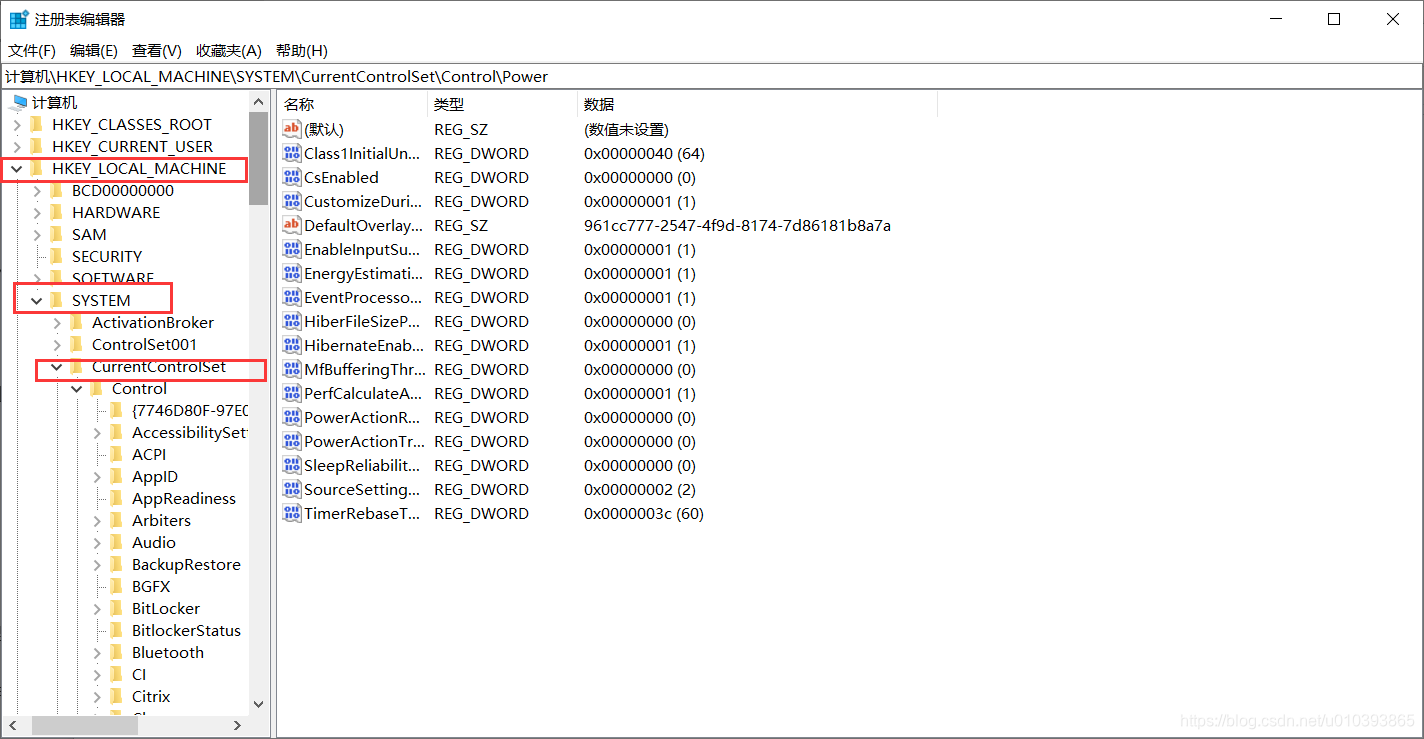Image resolution: width=1424 pixels, height=739 pixels.
Task: Open the 文件(F) menu
Action: coord(32,50)
